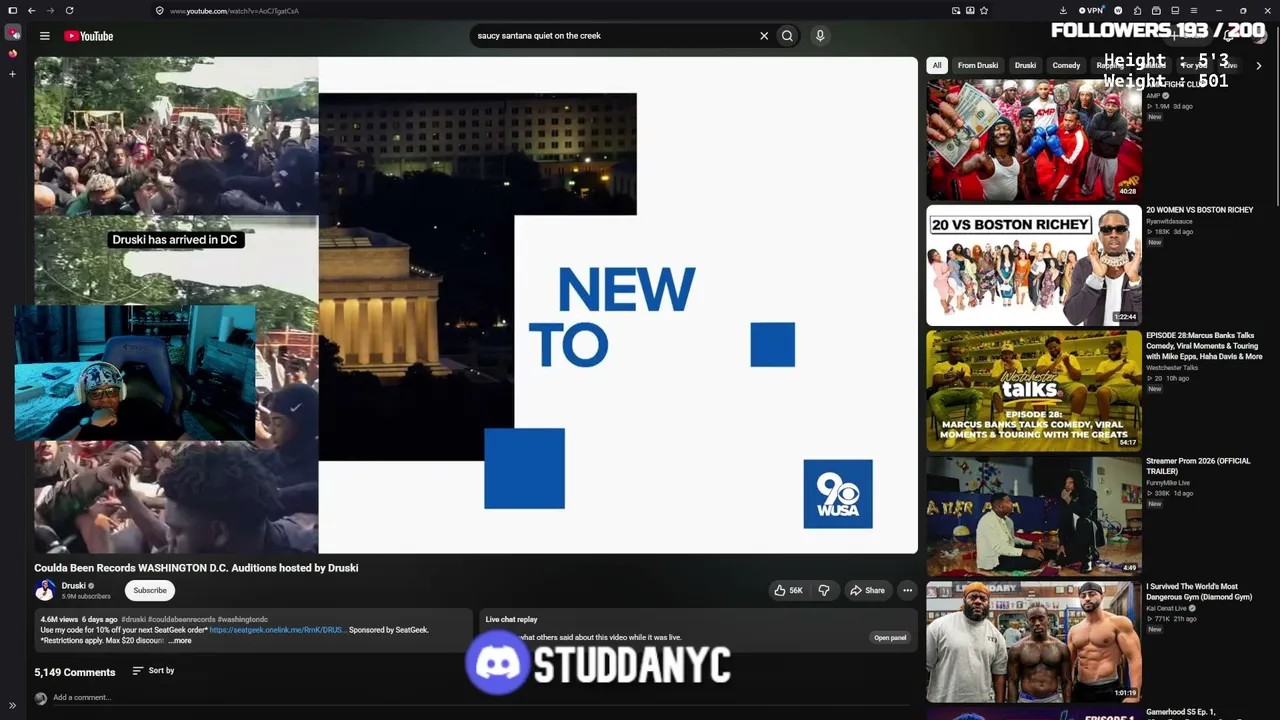Open the browser downloads arrow
Image resolution: width=1280 pixels, height=720 pixels.
pos(1063,10)
